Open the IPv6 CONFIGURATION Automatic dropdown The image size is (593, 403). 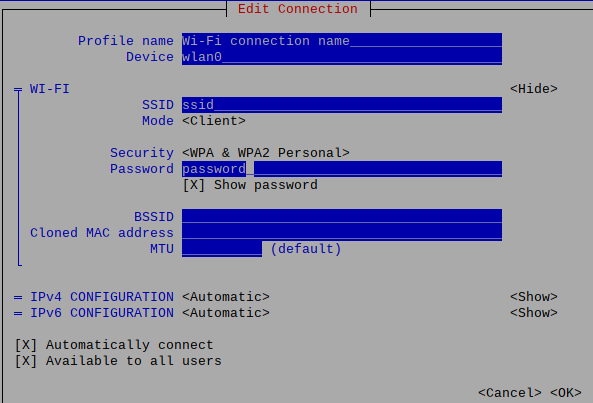click(x=226, y=313)
